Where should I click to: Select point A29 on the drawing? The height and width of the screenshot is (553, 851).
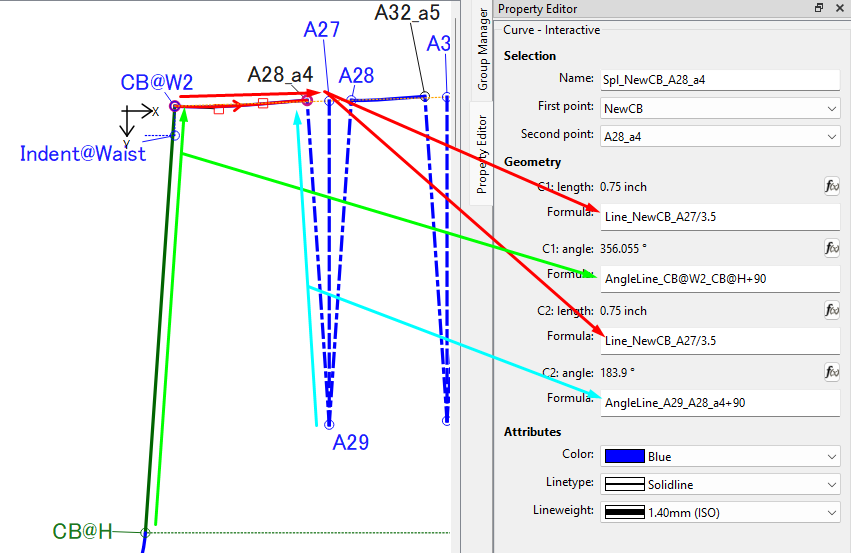point(329,424)
